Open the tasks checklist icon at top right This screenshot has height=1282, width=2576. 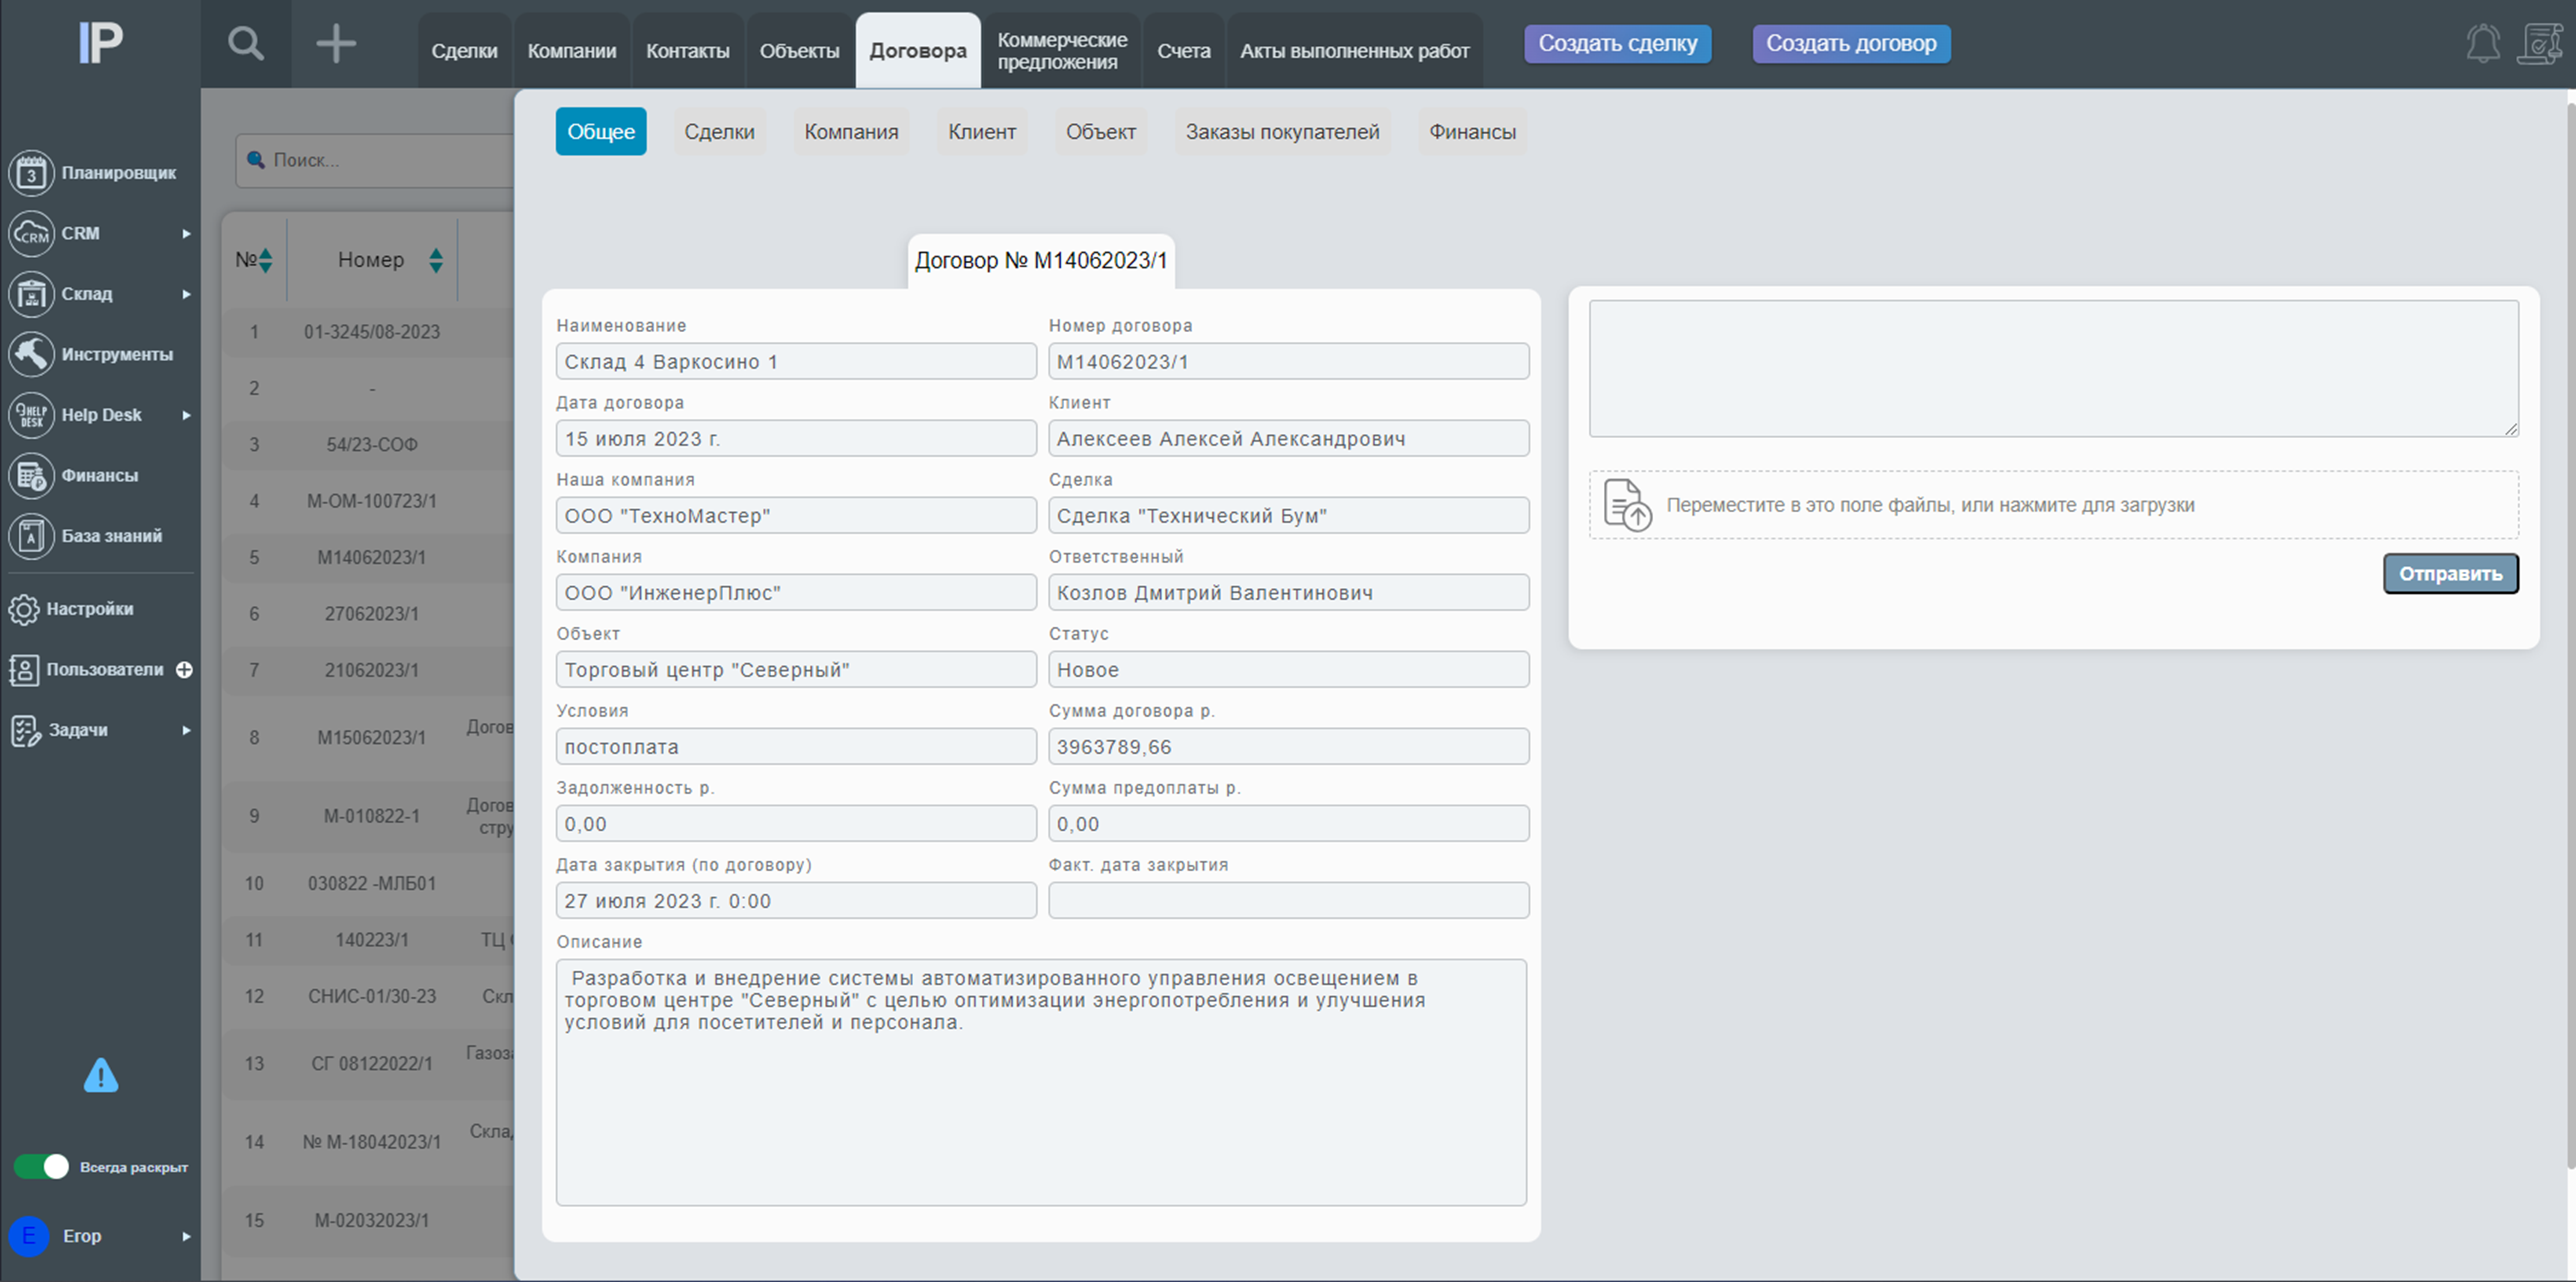[2540, 43]
